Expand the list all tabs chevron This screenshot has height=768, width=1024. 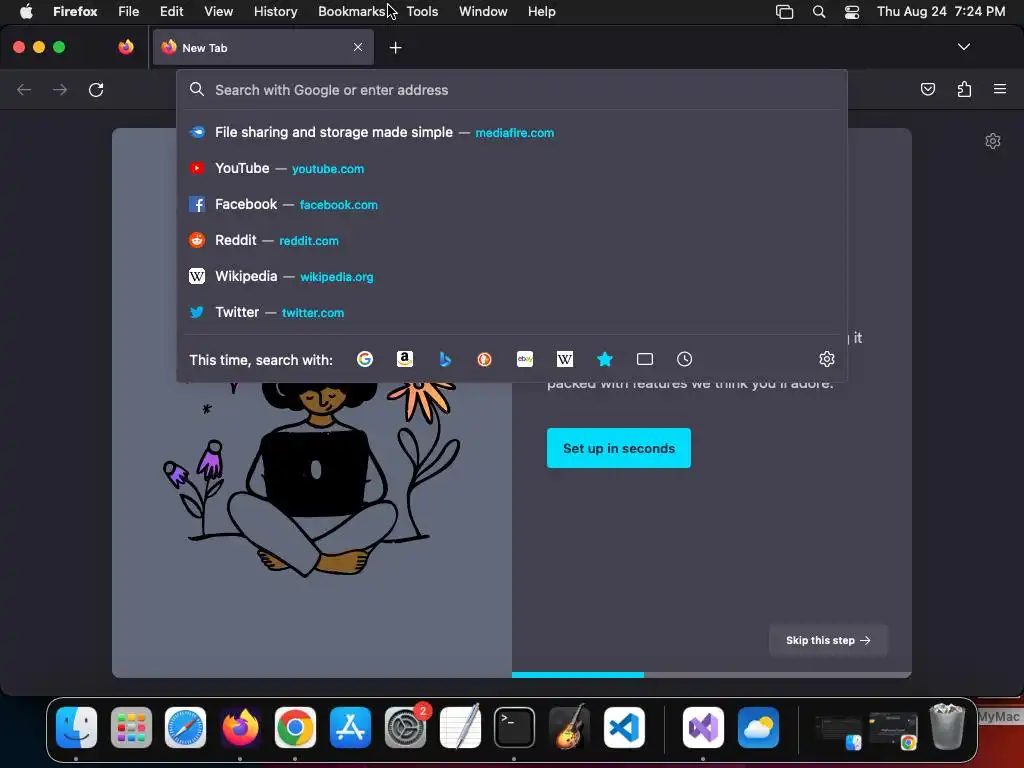coord(963,47)
